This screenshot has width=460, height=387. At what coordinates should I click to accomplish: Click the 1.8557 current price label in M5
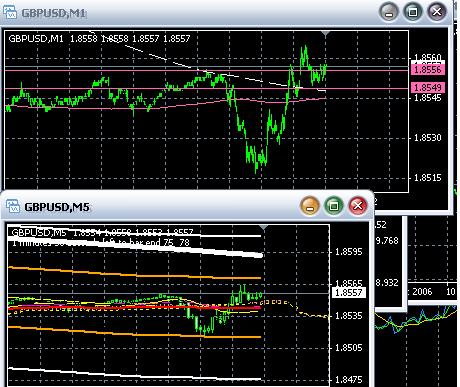[349, 293]
